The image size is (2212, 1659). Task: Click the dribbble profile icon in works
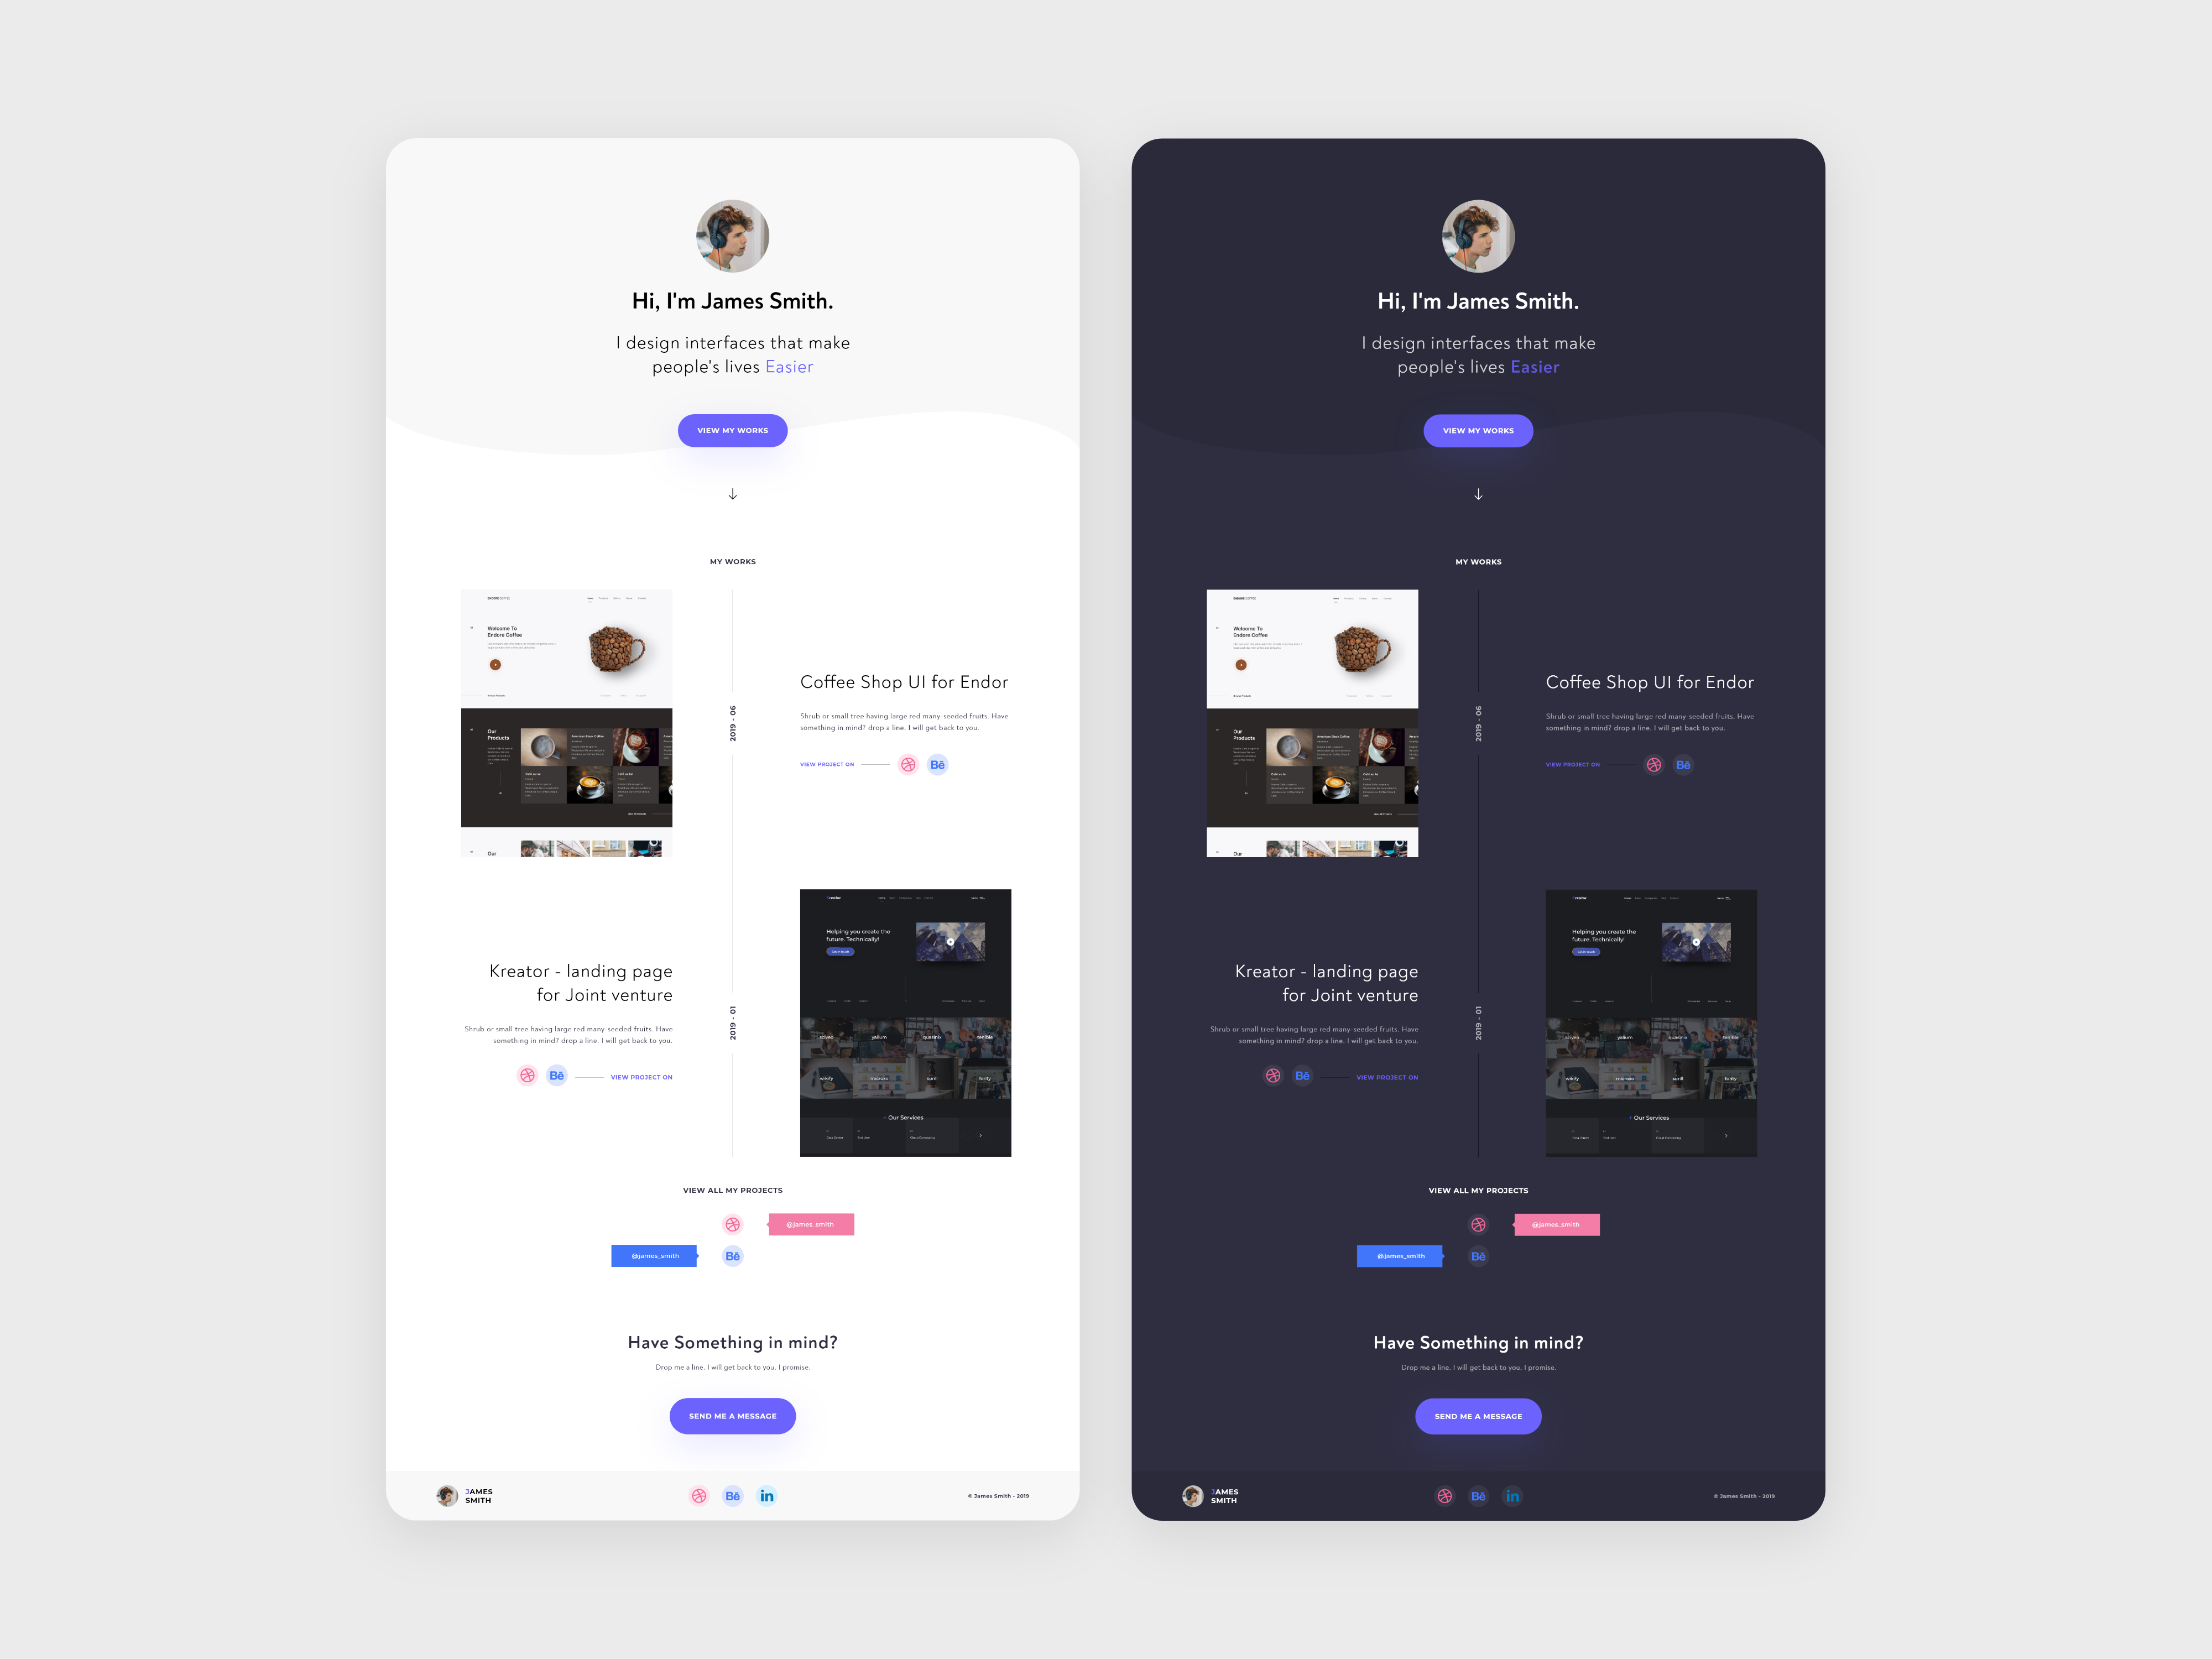pyautogui.click(x=732, y=1223)
